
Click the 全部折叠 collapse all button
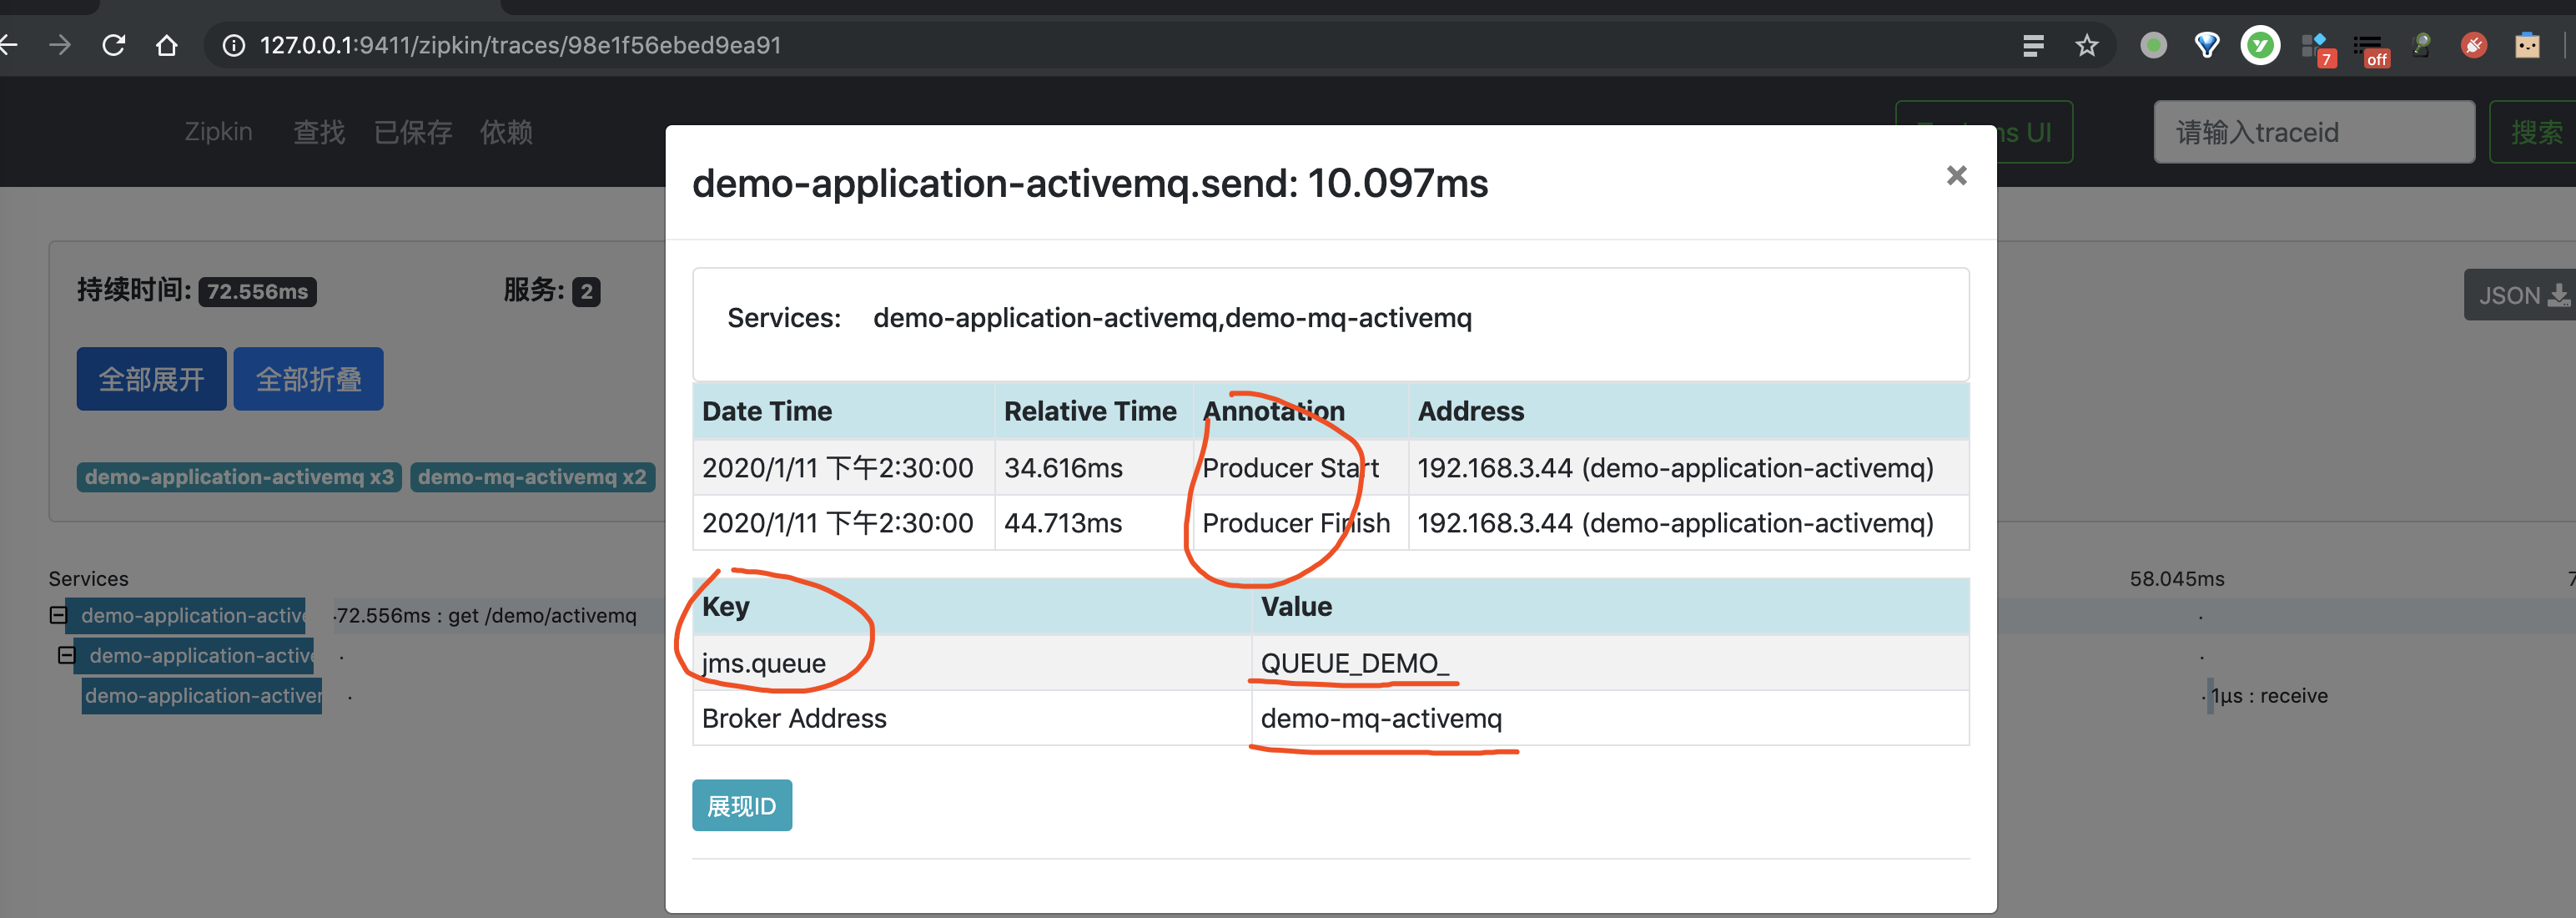pos(308,379)
